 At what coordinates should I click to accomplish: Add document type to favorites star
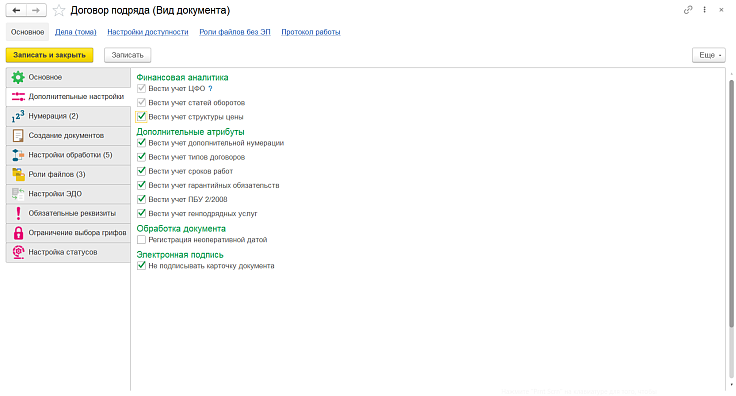[59, 10]
